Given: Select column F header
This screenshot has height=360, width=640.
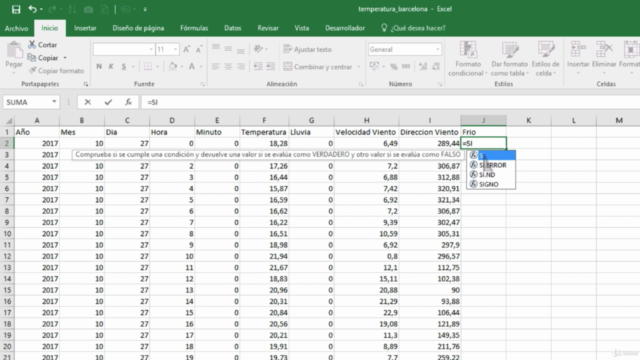Looking at the screenshot, I should (x=264, y=120).
